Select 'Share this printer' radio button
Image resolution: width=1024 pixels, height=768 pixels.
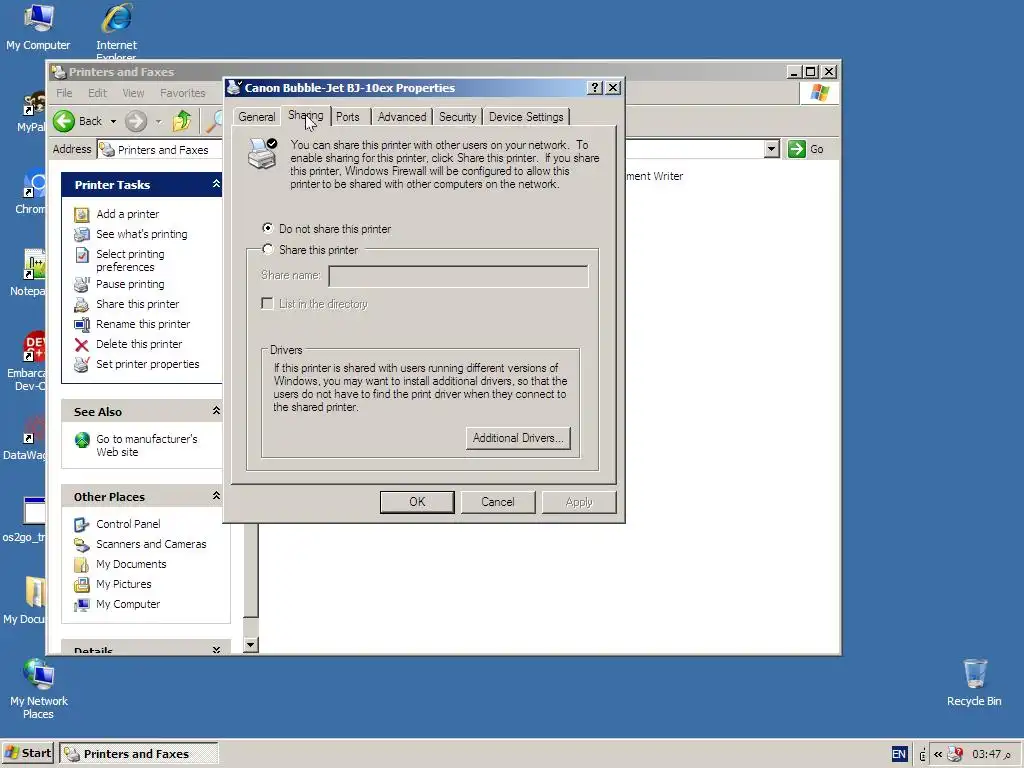coord(267,249)
